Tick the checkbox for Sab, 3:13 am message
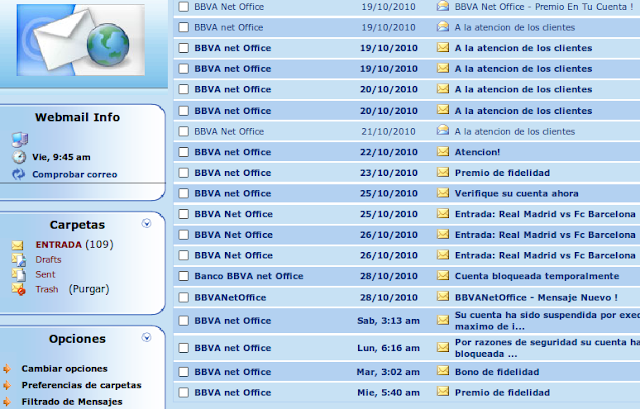 pyautogui.click(x=184, y=321)
